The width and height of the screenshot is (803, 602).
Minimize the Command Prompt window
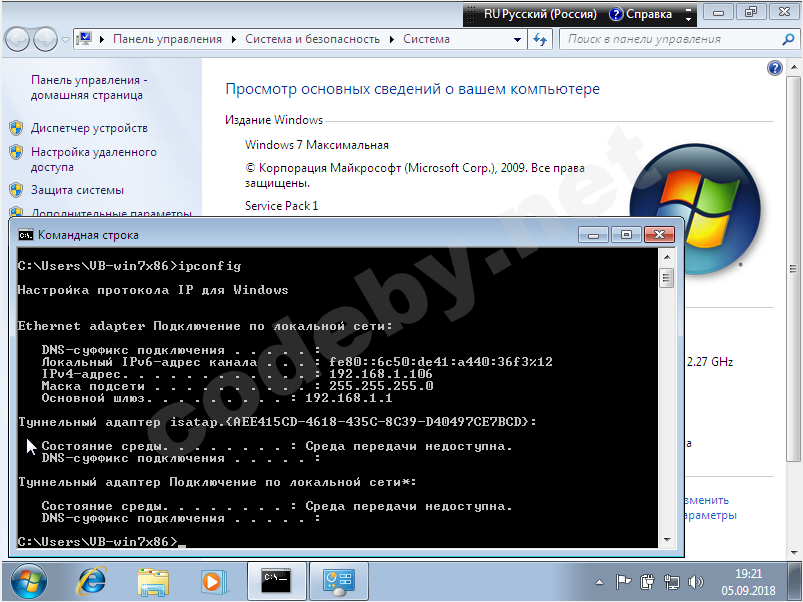click(x=594, y=234)
